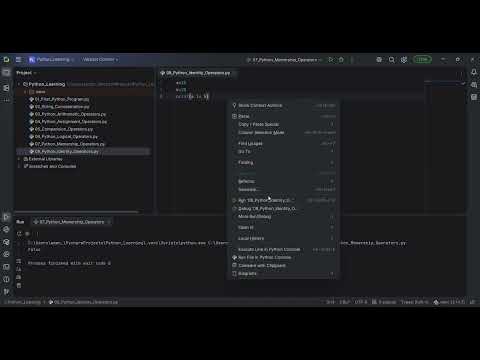Choose Show Context Actions
Screen dimensions: 480x360
284,106
